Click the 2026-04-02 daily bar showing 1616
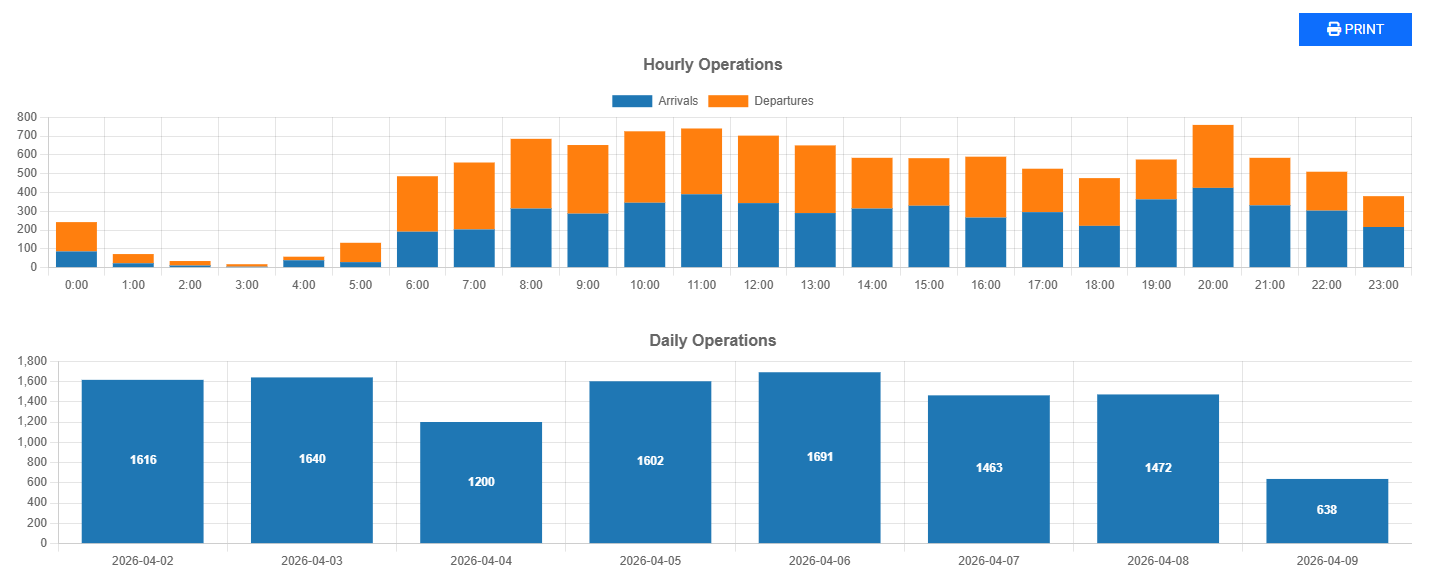 click(x=143, y=460)
